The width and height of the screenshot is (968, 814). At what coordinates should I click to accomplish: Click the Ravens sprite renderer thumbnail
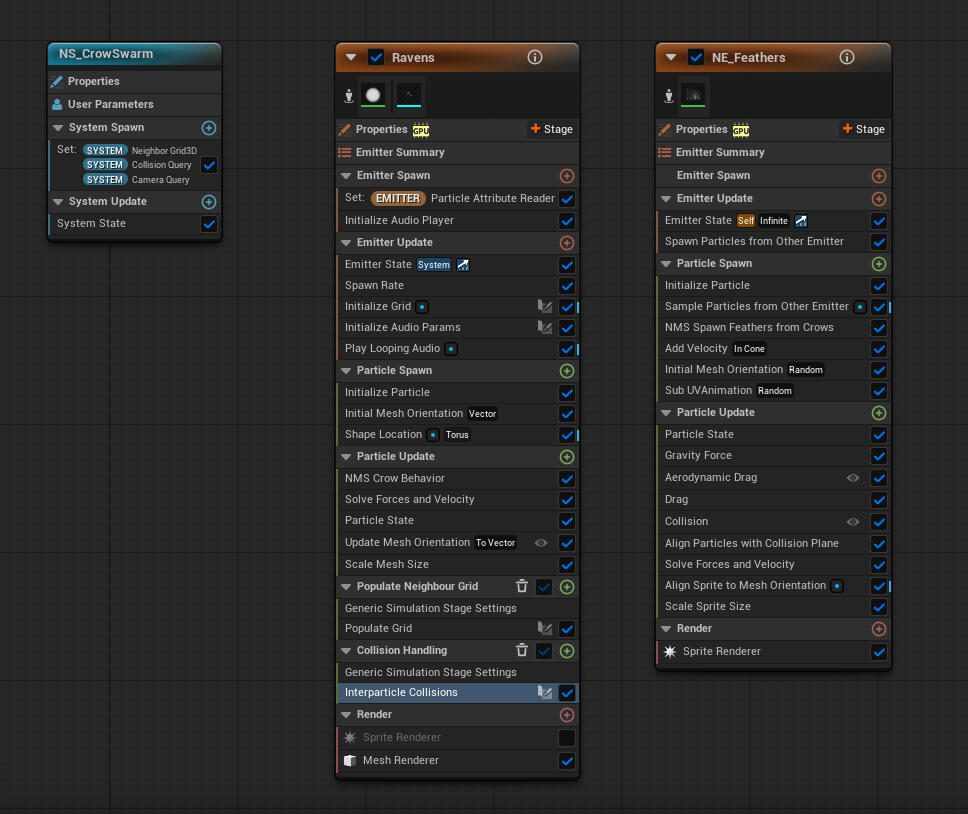coord(374,95)
